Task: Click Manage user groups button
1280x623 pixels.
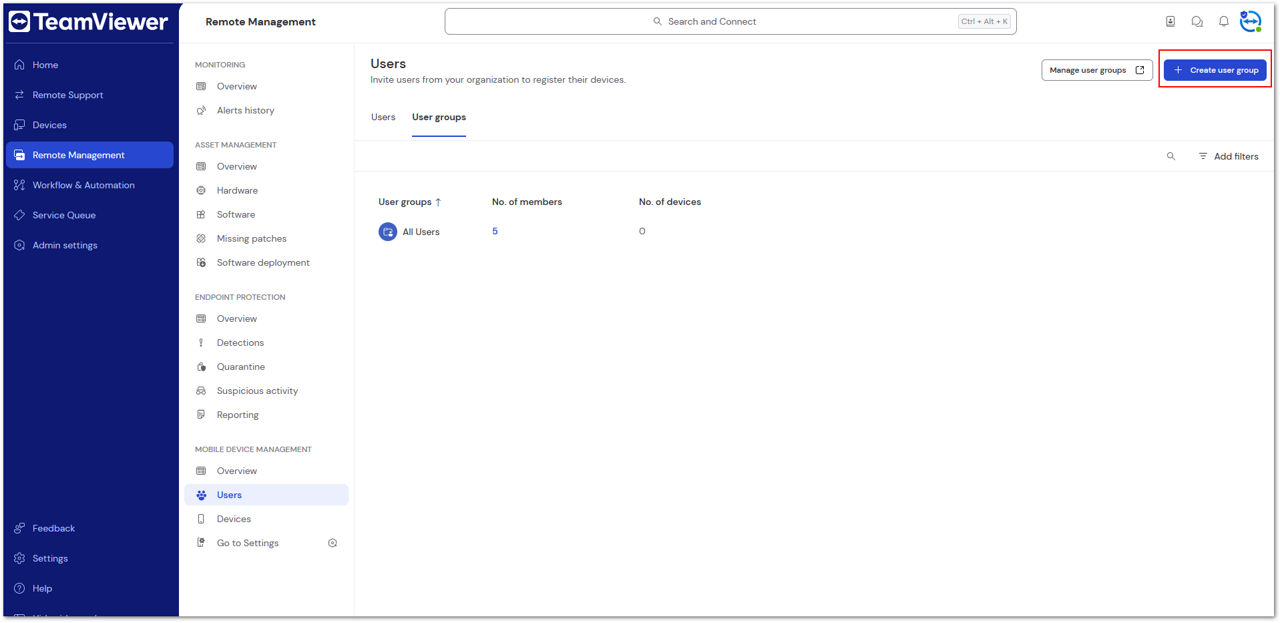Action: [x=1097, y=70]
